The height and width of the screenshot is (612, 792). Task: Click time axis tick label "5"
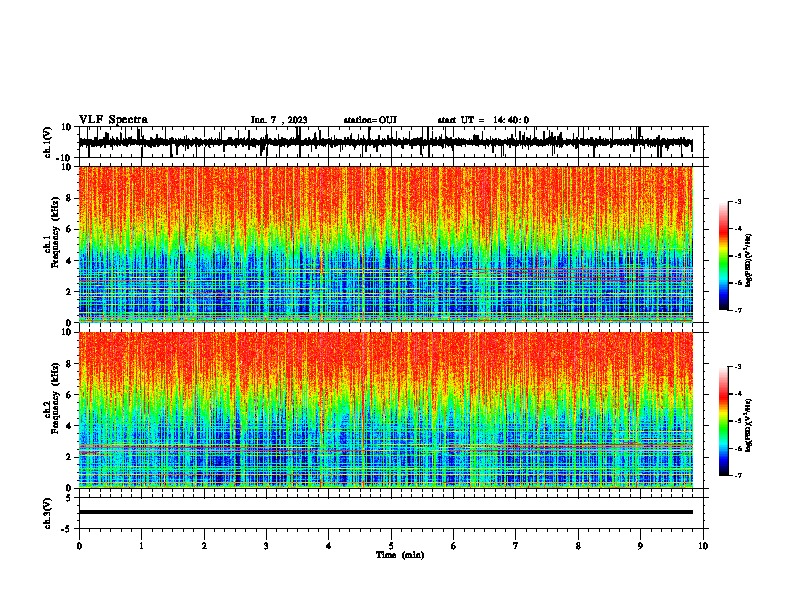pos(391,546)
